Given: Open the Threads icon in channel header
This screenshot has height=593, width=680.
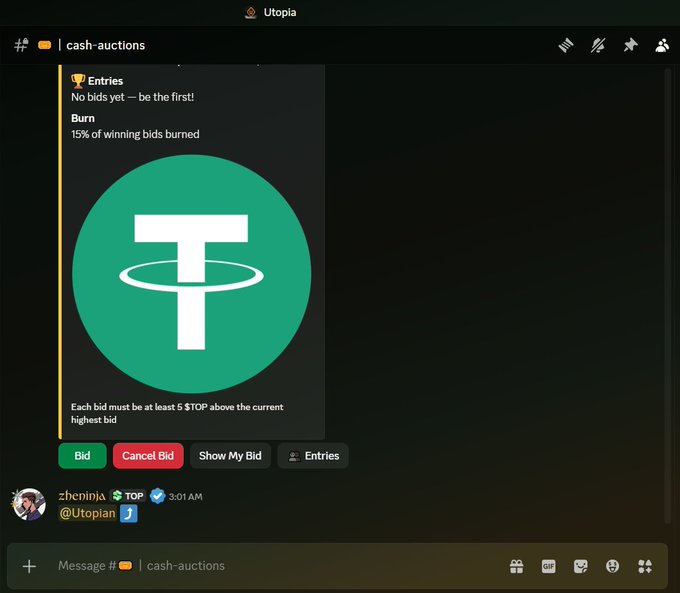Looking at the screenshot, I should 566,45.
